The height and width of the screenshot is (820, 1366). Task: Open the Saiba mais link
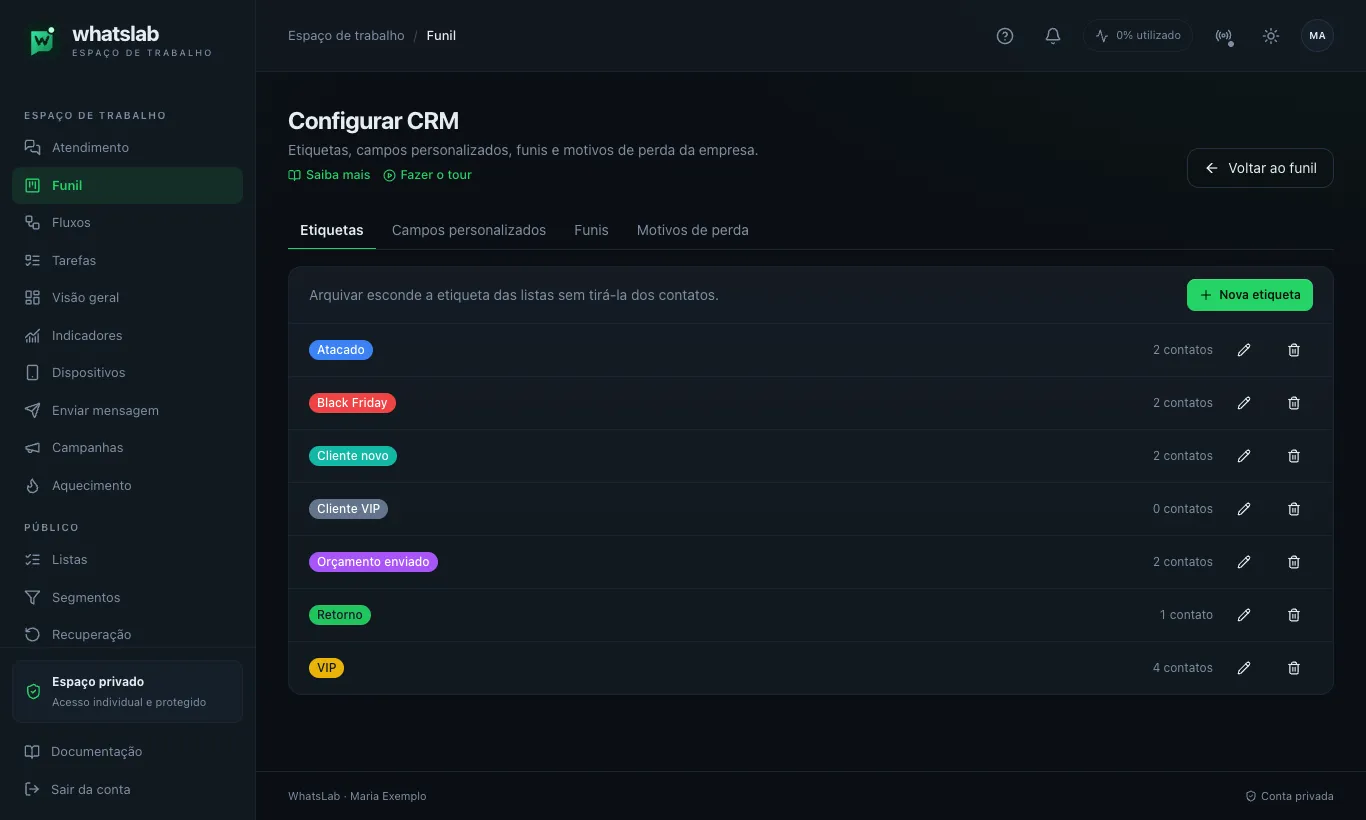(329, 175)
